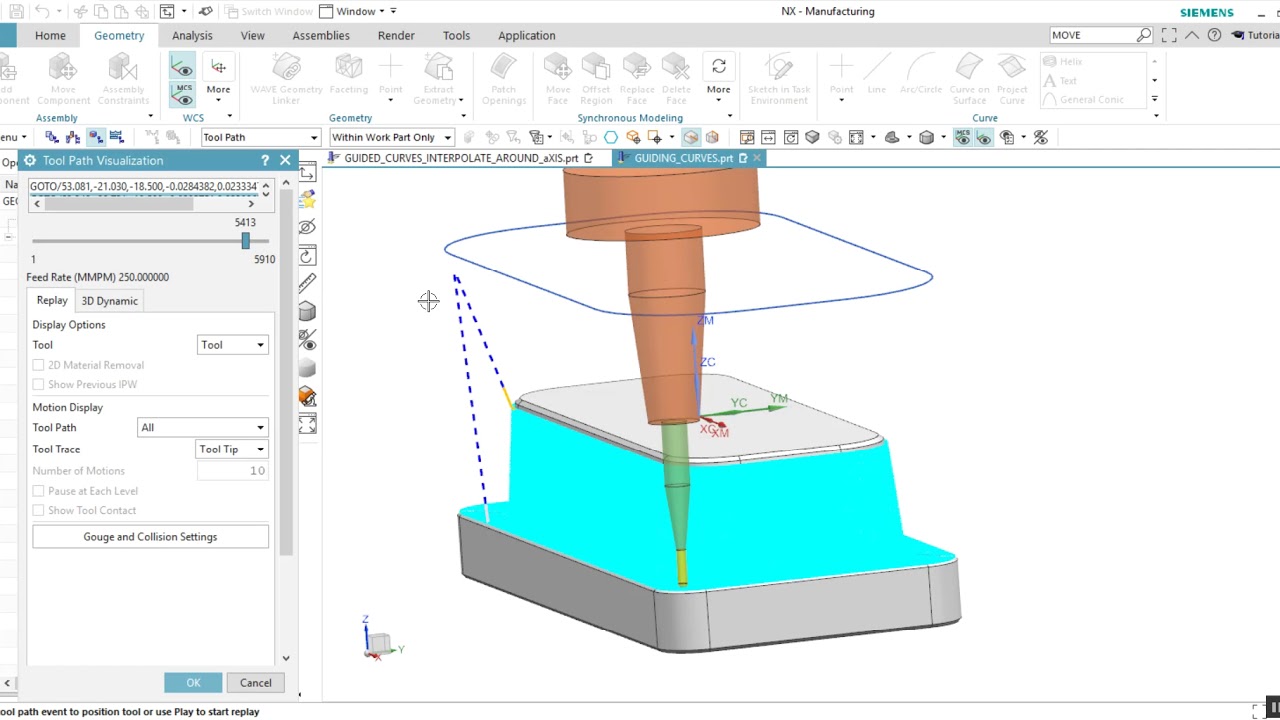This screenshot has width=1280, height=720.
Task: Click the Save disk icon
Action: (16, 11)
